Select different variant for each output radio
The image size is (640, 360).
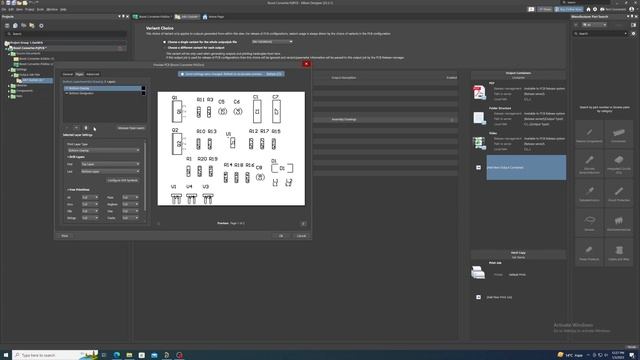click(x=164, y=48)
